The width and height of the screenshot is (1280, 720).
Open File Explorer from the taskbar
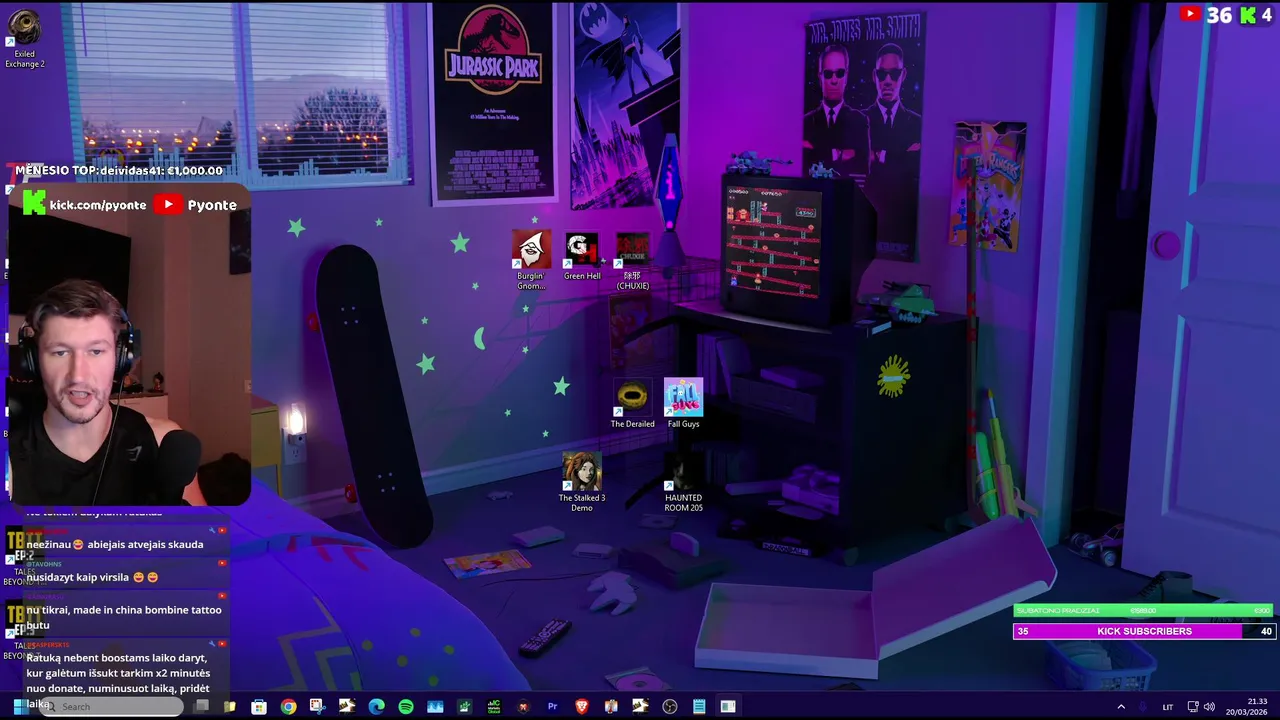pyautogui.click(x=229, y=706)
